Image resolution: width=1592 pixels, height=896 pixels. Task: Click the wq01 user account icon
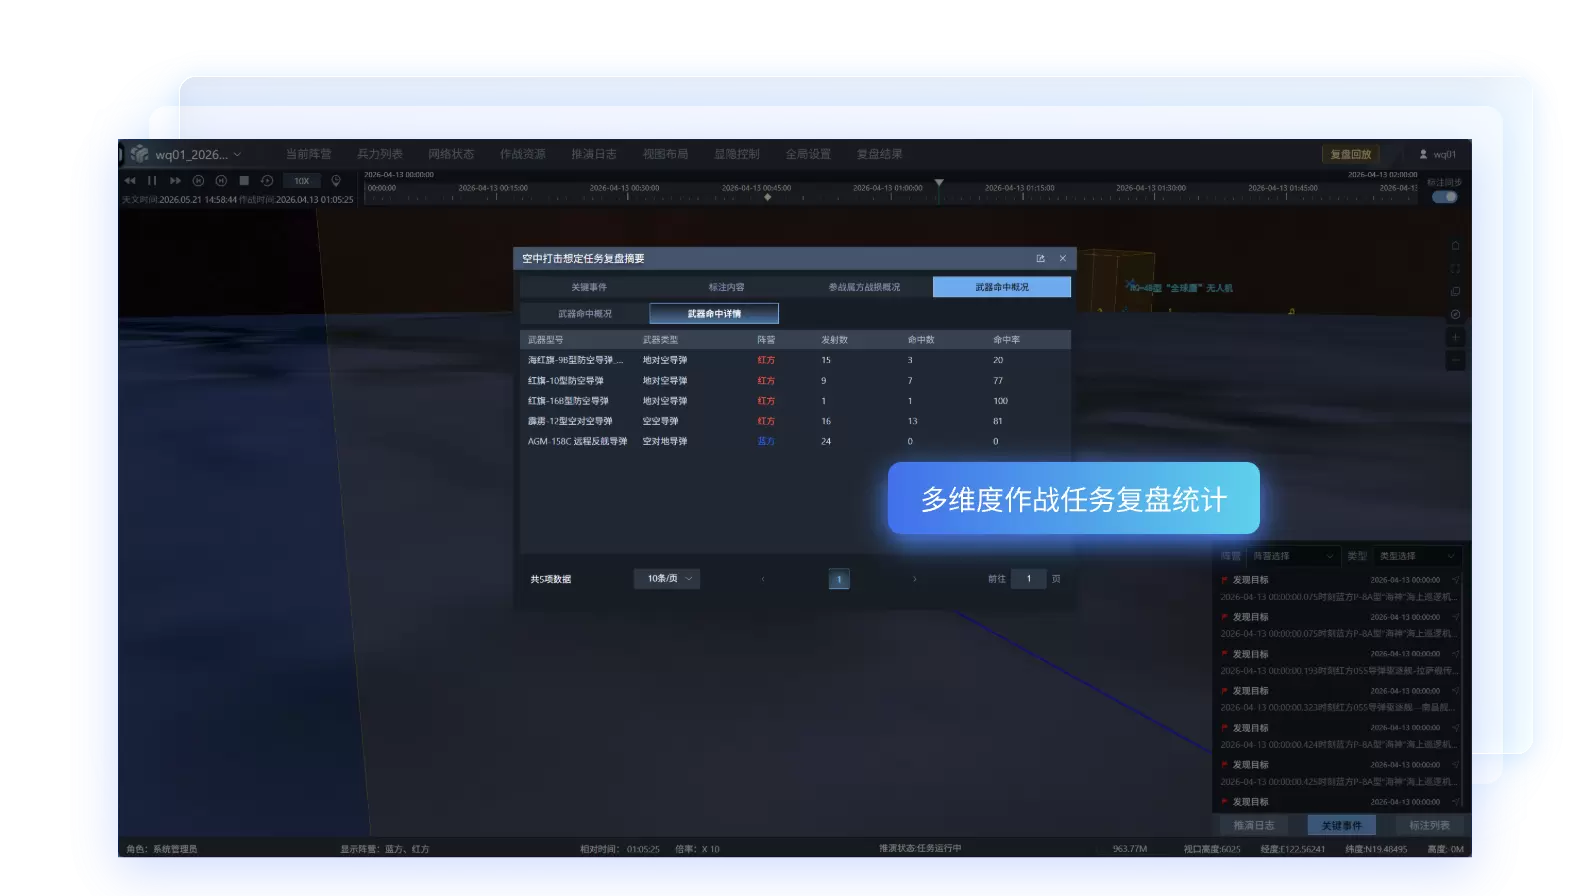1423,154
